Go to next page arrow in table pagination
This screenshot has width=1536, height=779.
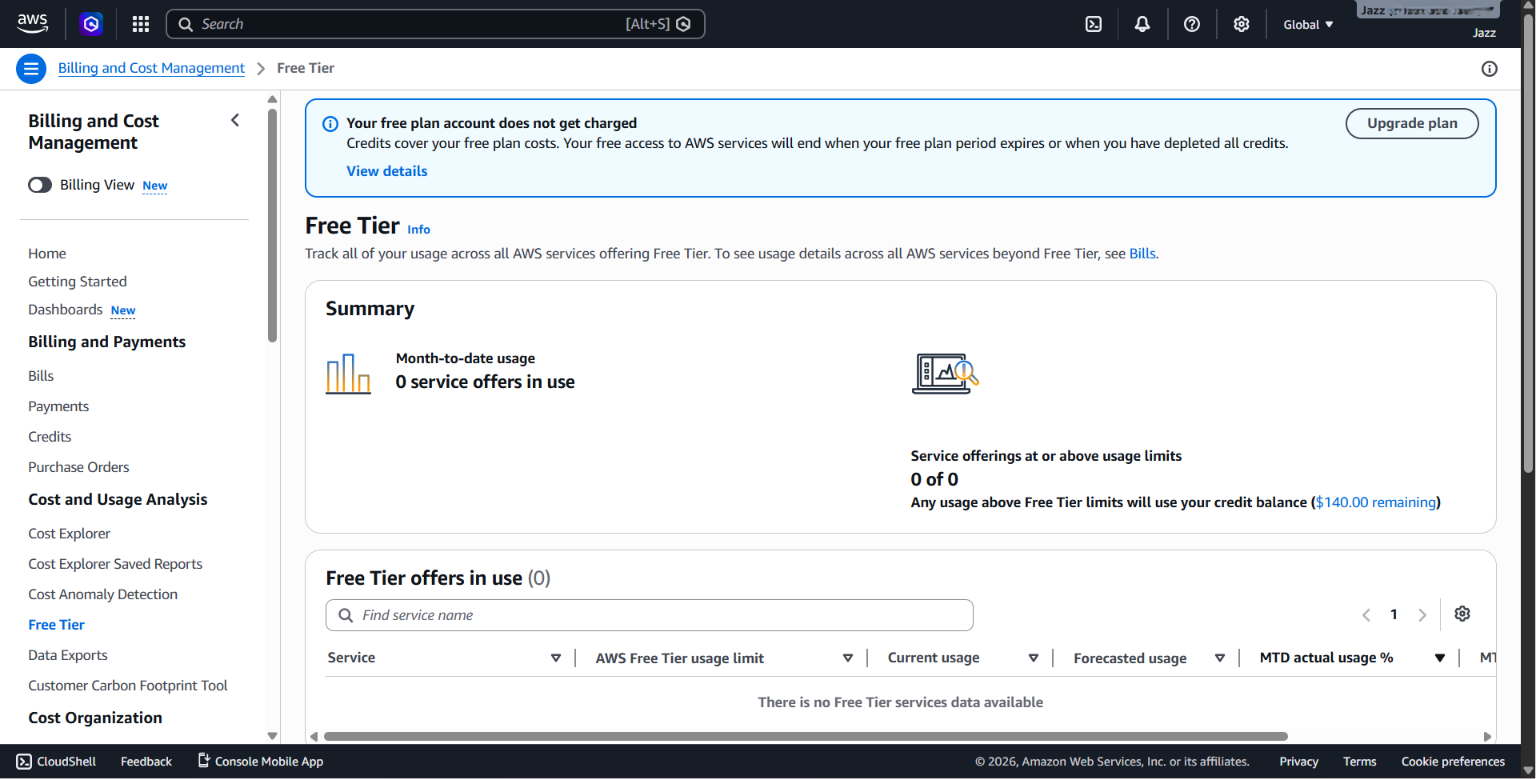tap(1422, 615)
